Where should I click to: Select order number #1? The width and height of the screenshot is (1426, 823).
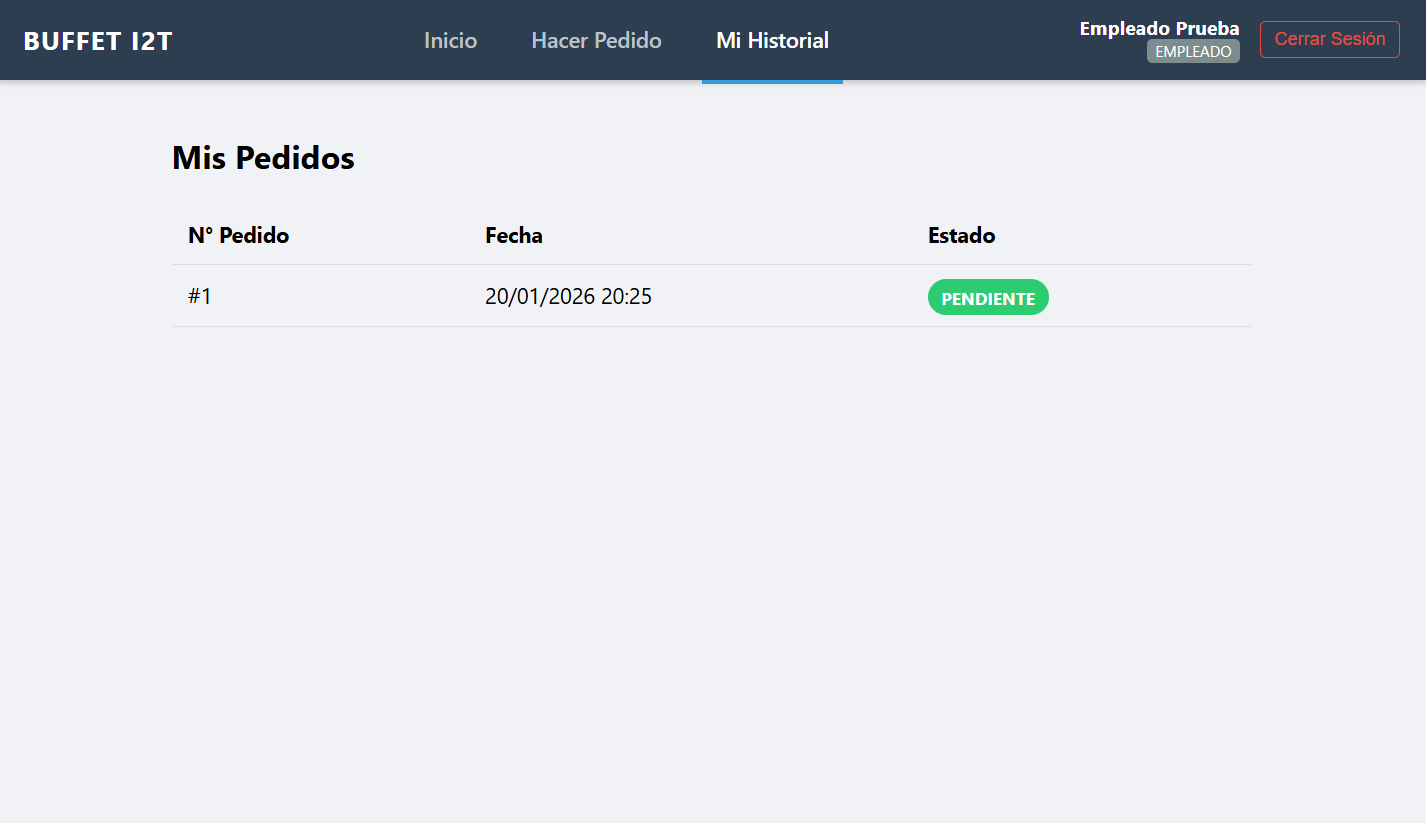(200, 297)
